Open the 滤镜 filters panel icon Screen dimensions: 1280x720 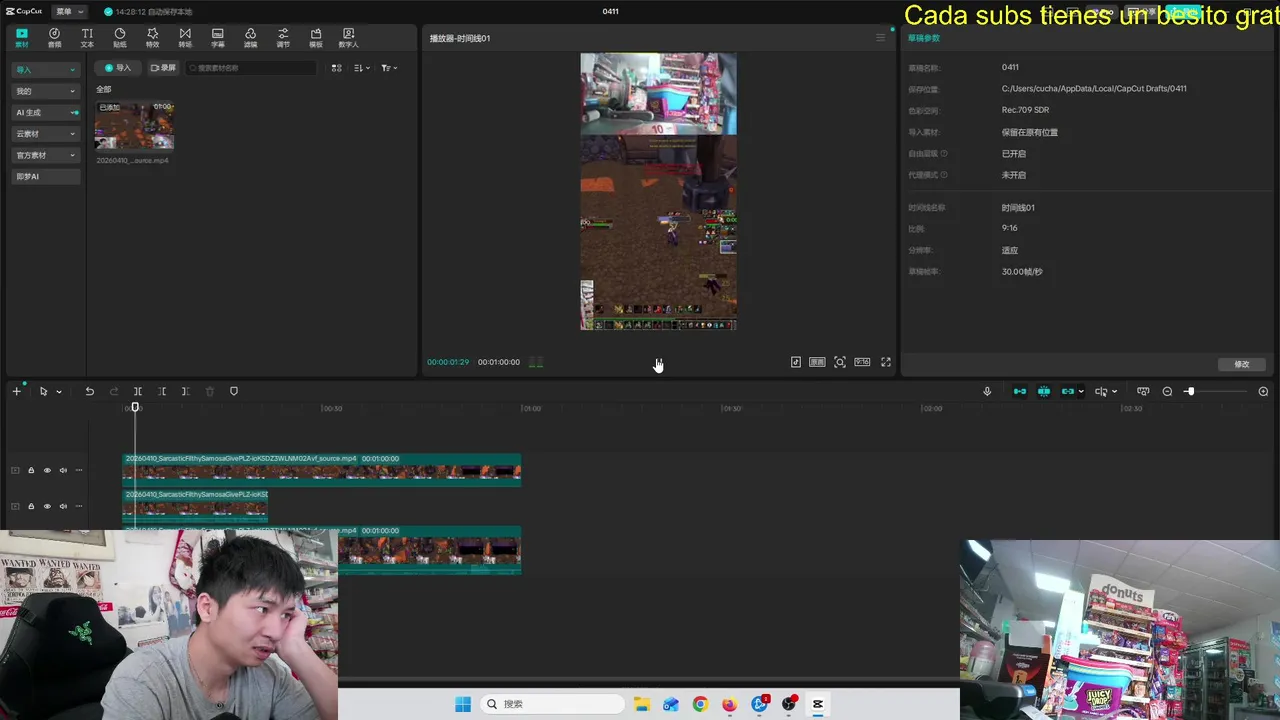250,38
